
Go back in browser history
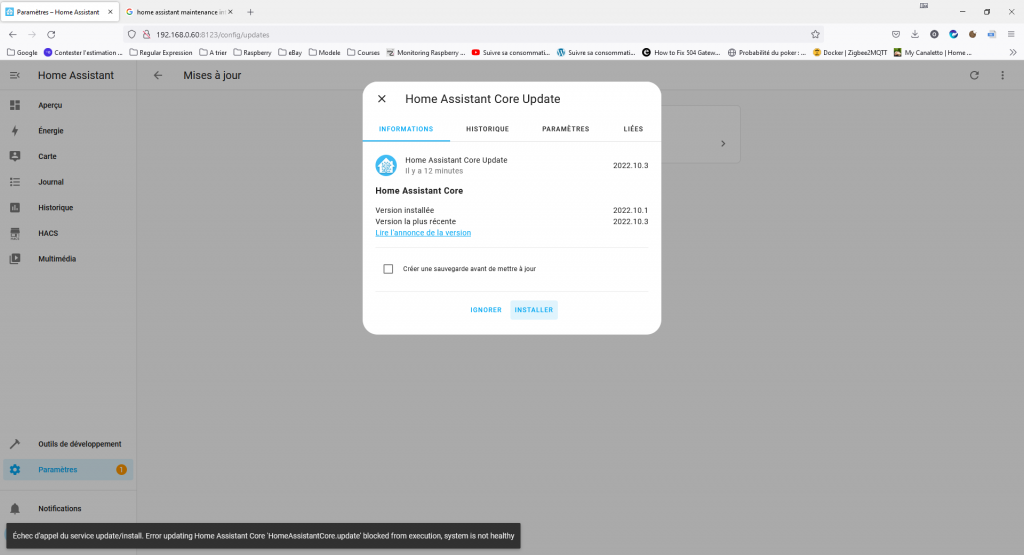(13, 35)
